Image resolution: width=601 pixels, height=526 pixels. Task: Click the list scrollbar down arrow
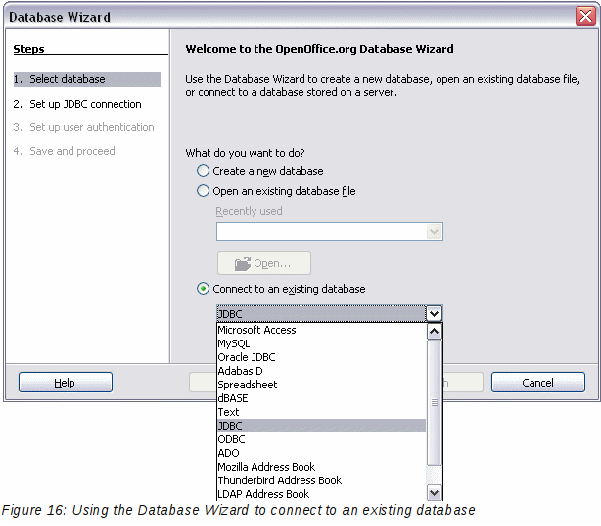point(434,492)
